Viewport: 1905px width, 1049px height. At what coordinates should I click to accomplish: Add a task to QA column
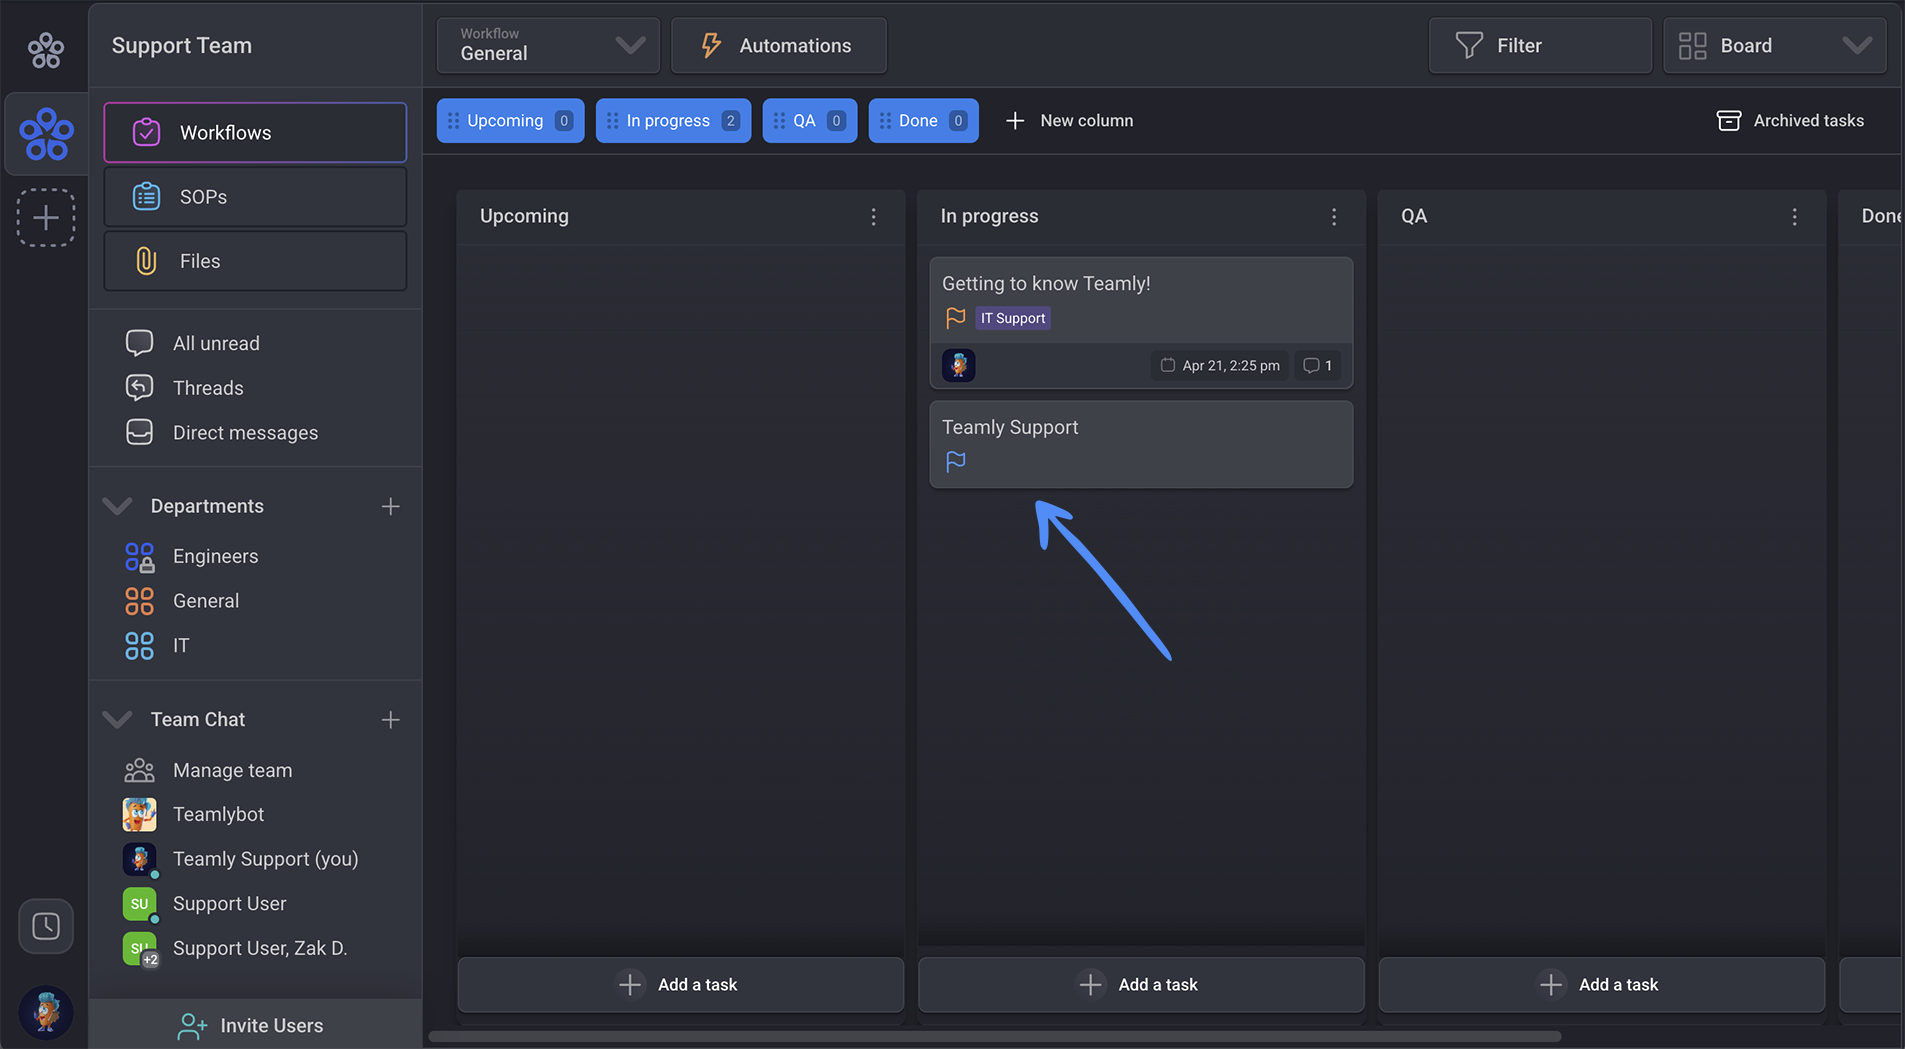click(1601, 984)
